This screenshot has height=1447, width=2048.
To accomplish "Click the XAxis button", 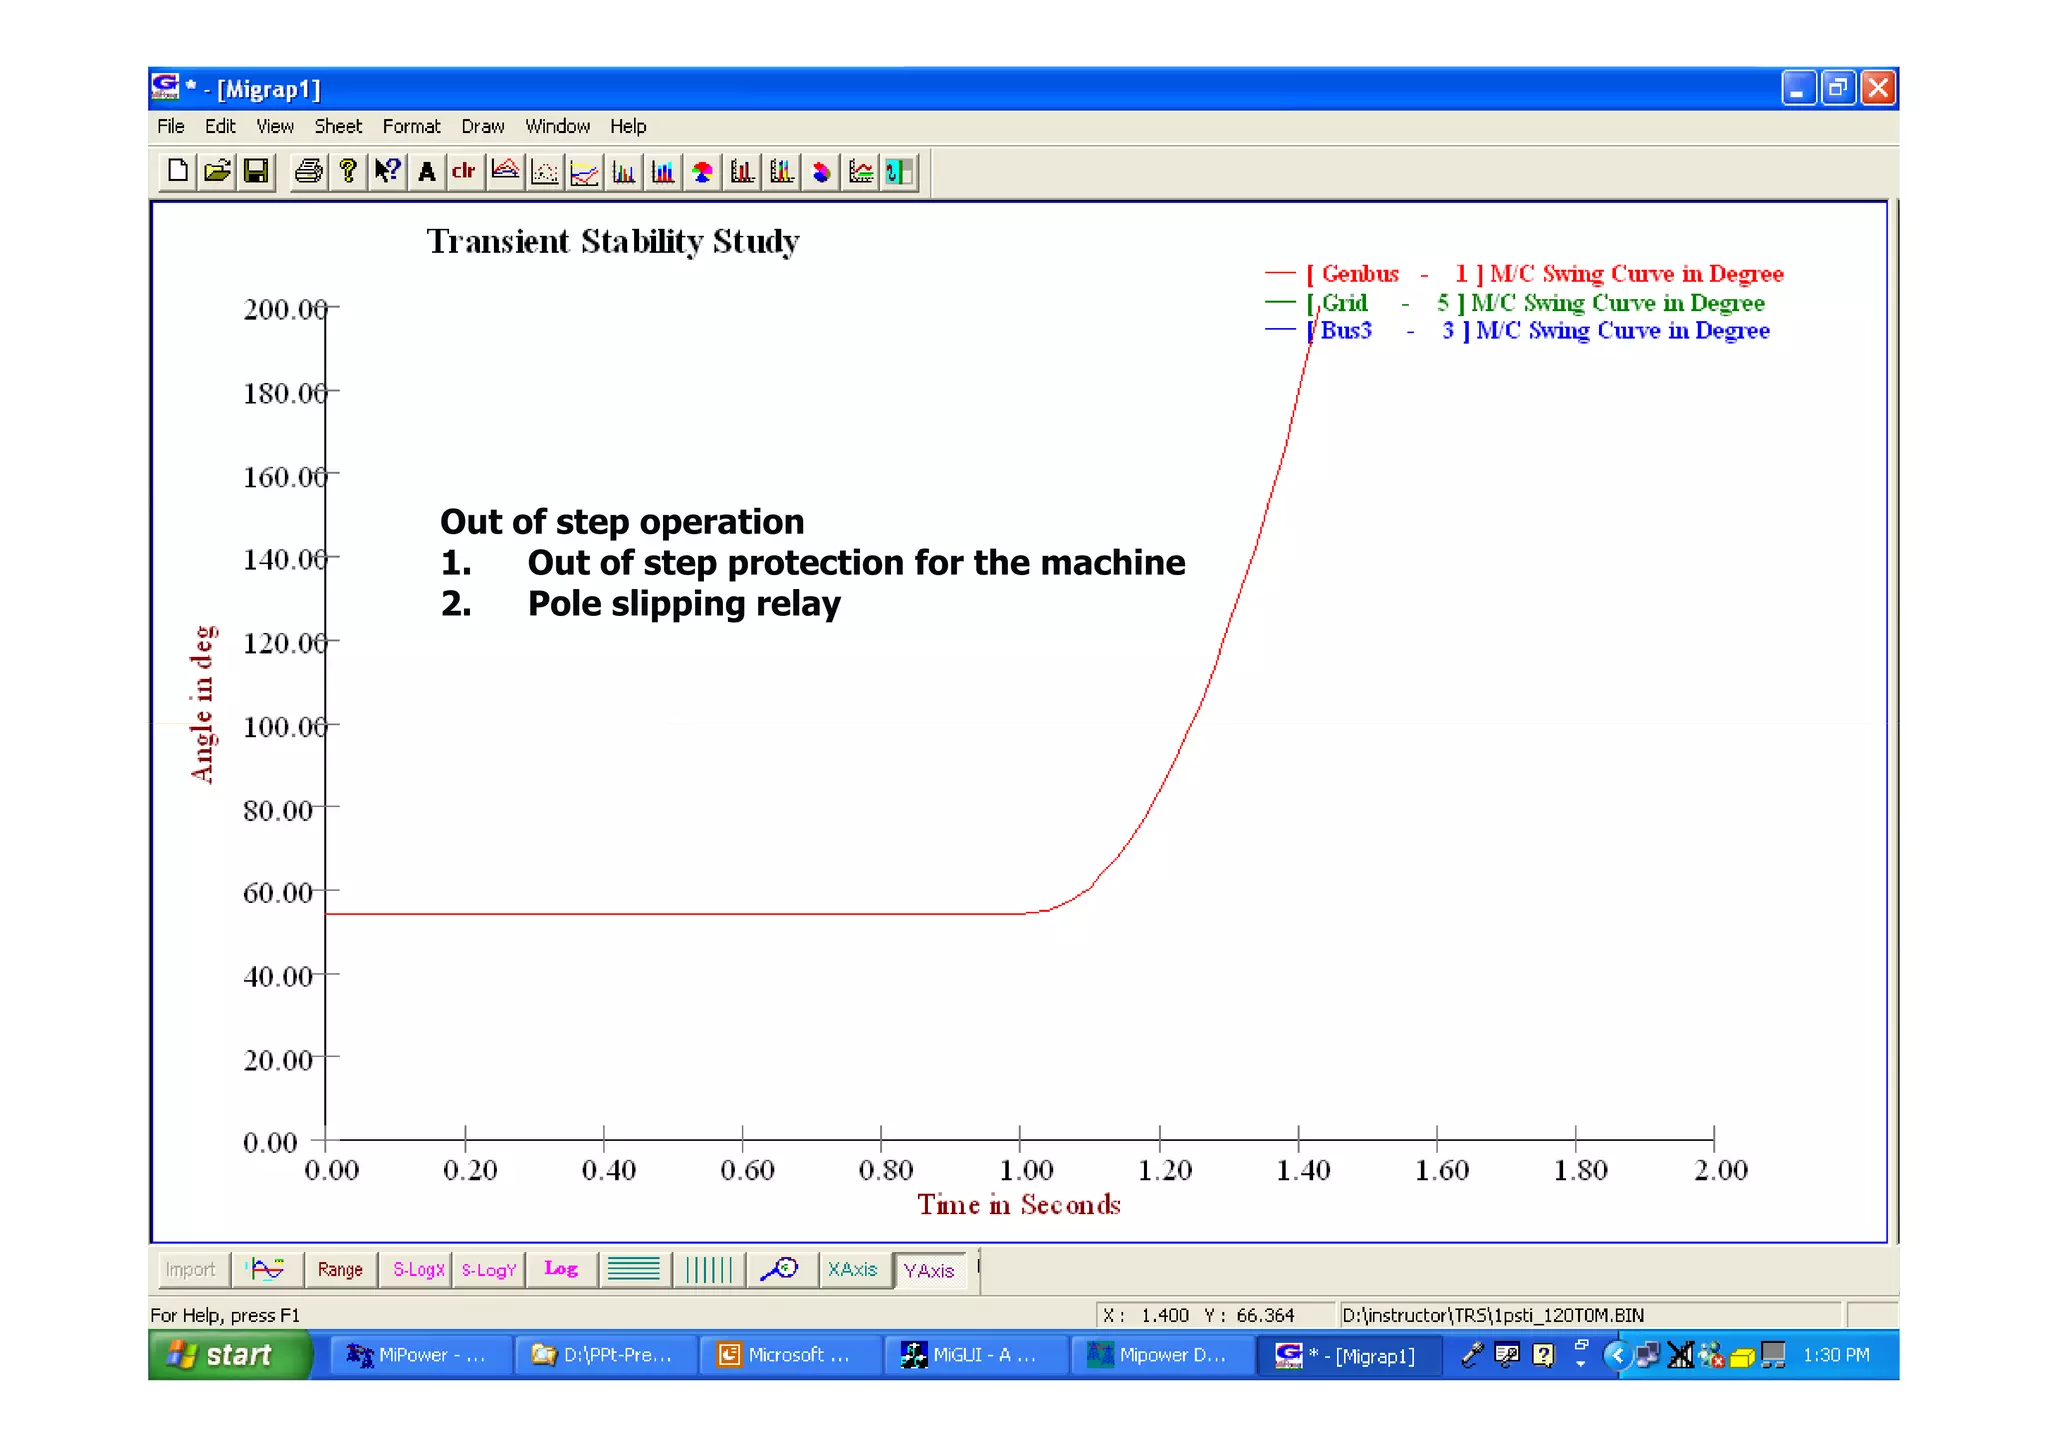I will [852, 1270].
